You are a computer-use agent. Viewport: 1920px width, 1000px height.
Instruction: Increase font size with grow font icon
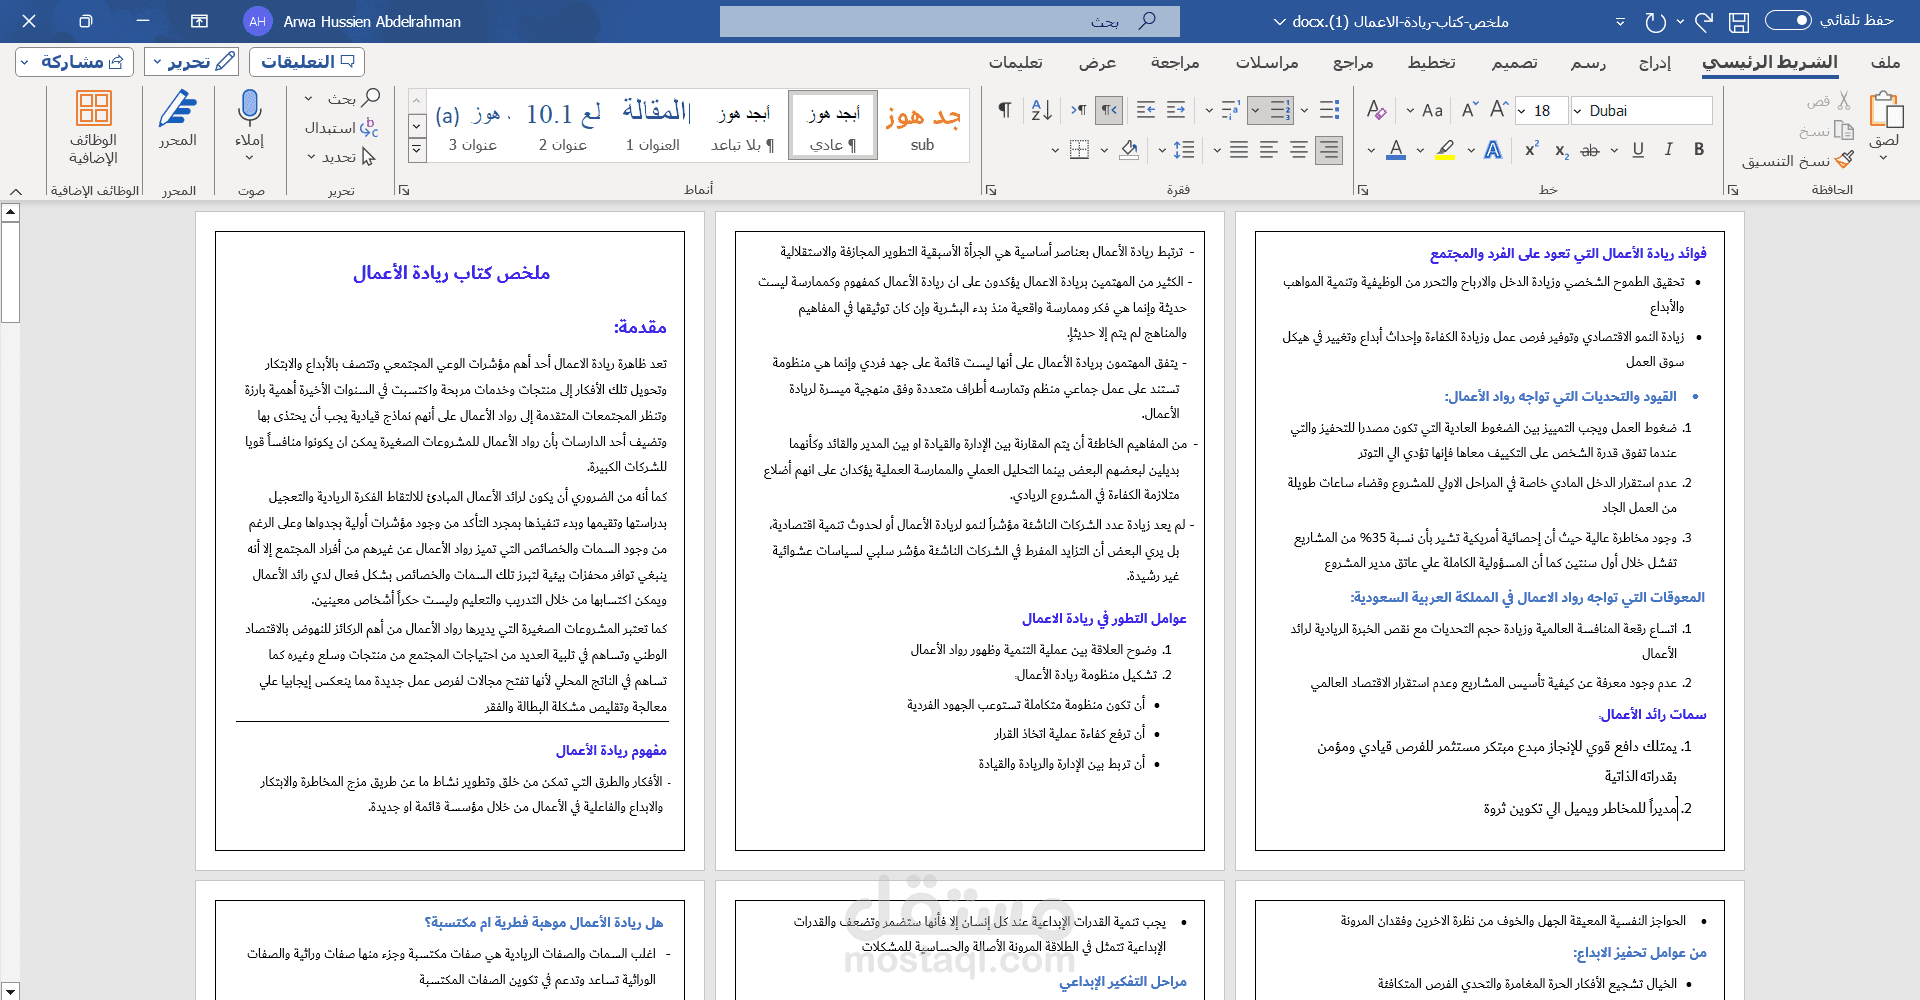[1498, 110]
